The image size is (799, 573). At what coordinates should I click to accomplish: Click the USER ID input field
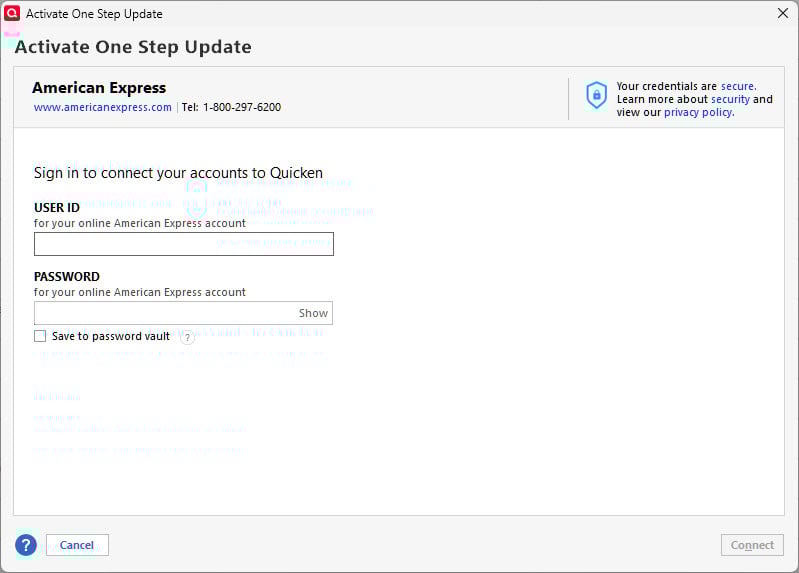[184, 244]
